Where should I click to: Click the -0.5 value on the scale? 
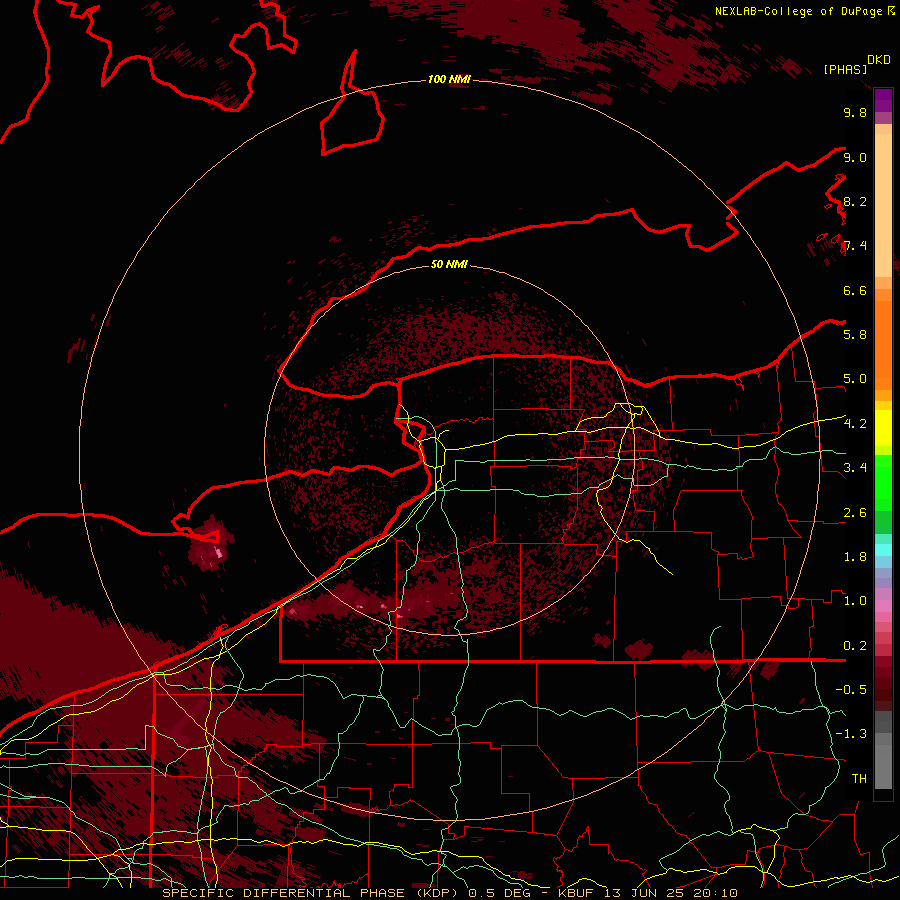pos(851,690)
